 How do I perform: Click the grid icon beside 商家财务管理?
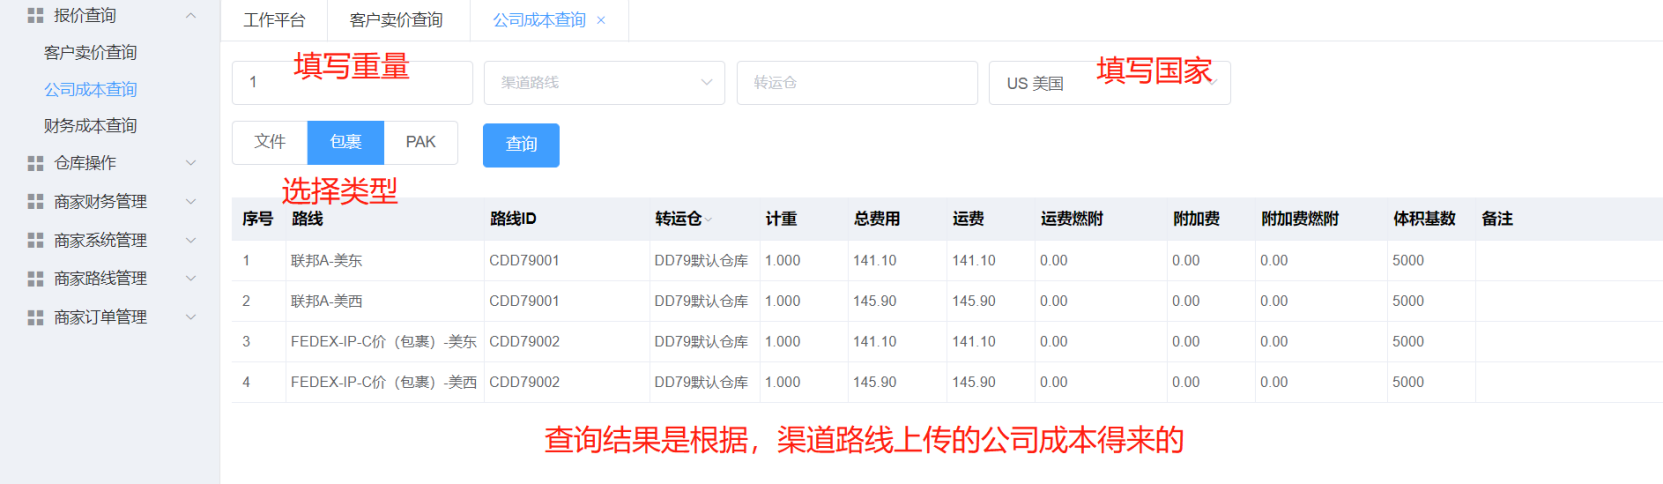[35, 202]
